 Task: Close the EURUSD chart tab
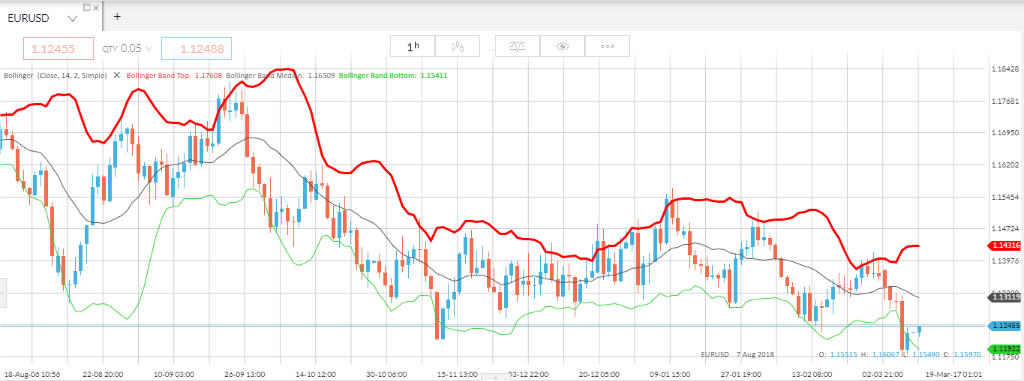pos(97,7)
